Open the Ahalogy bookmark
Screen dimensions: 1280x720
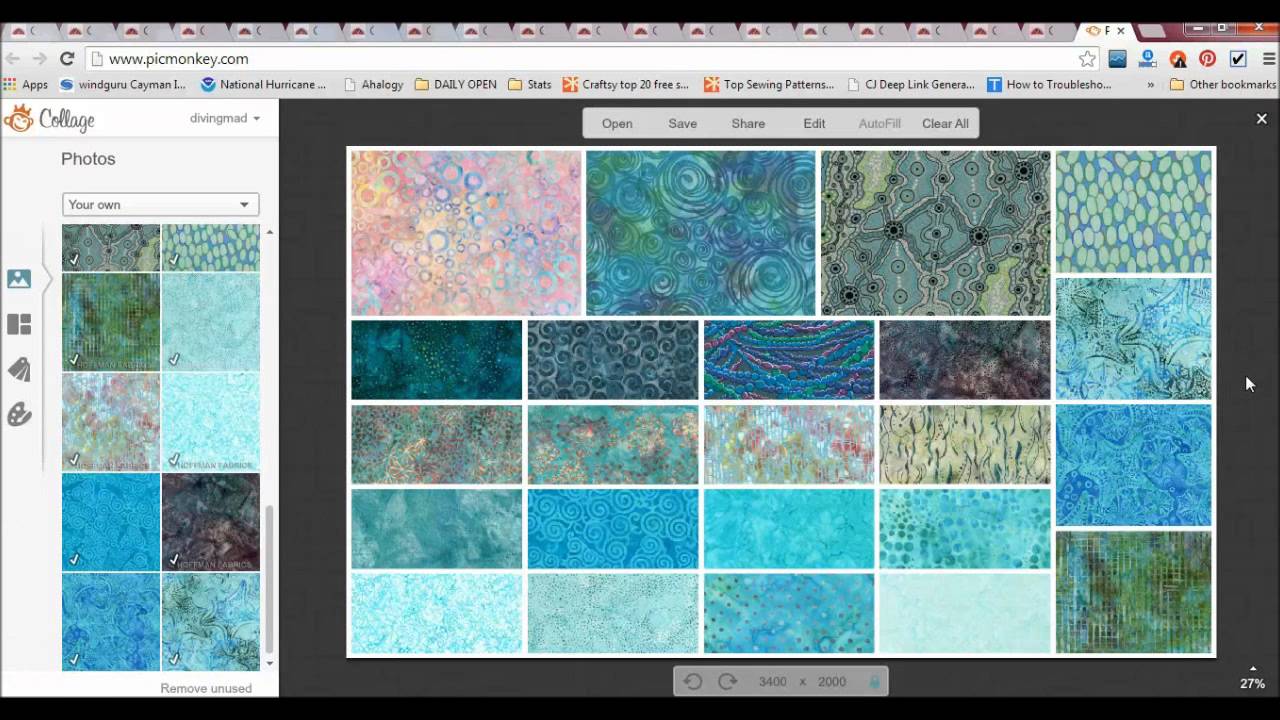tap(373, 85)
